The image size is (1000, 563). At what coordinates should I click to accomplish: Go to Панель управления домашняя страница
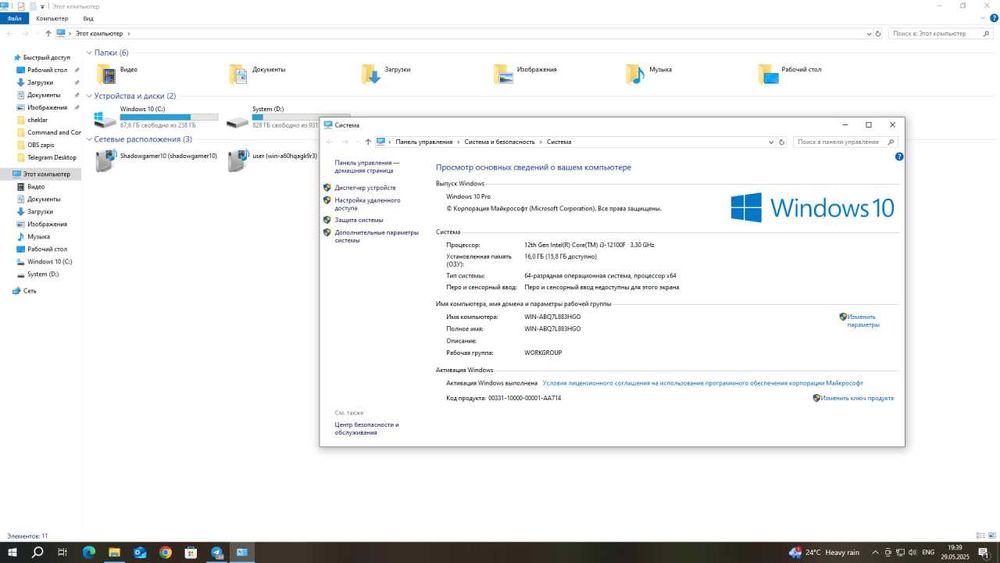[367, 166]
